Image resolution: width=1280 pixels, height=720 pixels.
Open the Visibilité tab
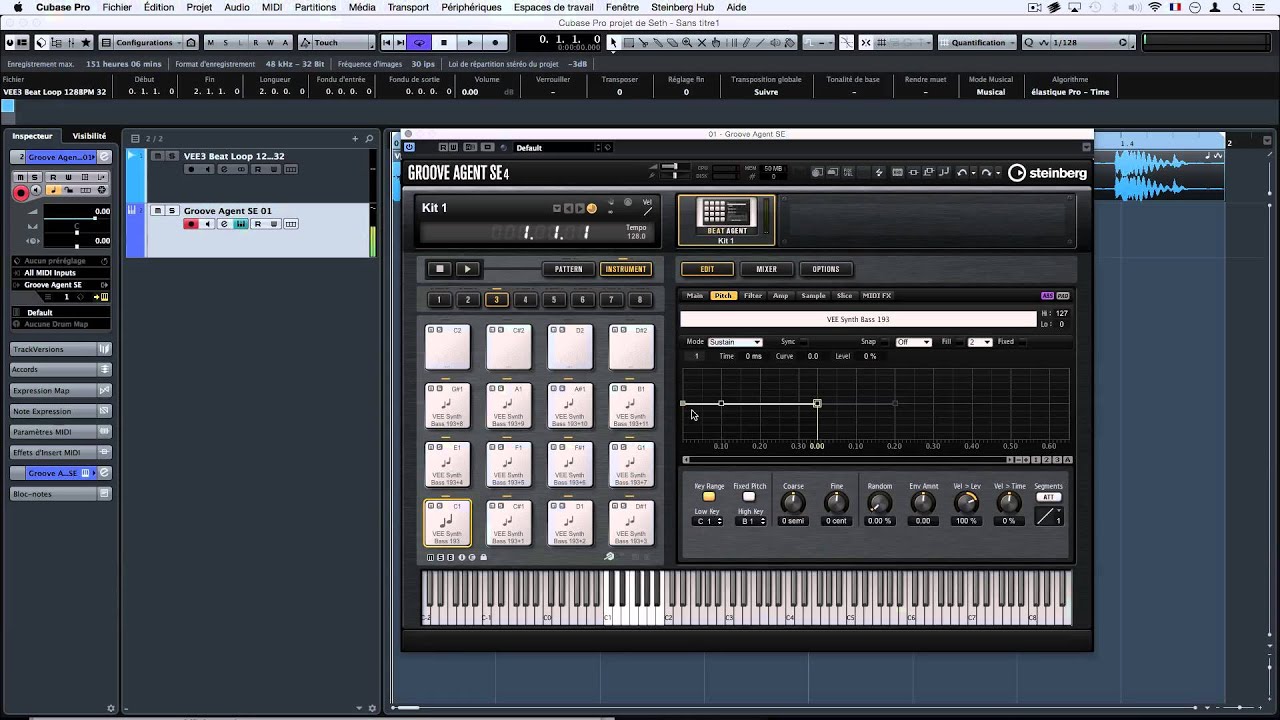pos(89,136)
